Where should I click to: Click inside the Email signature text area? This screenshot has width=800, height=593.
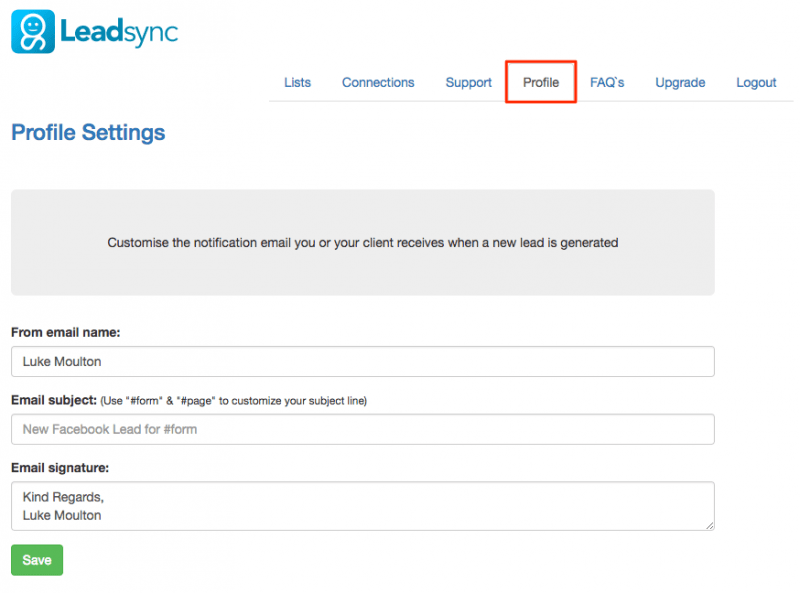click(x=362, y=506)
